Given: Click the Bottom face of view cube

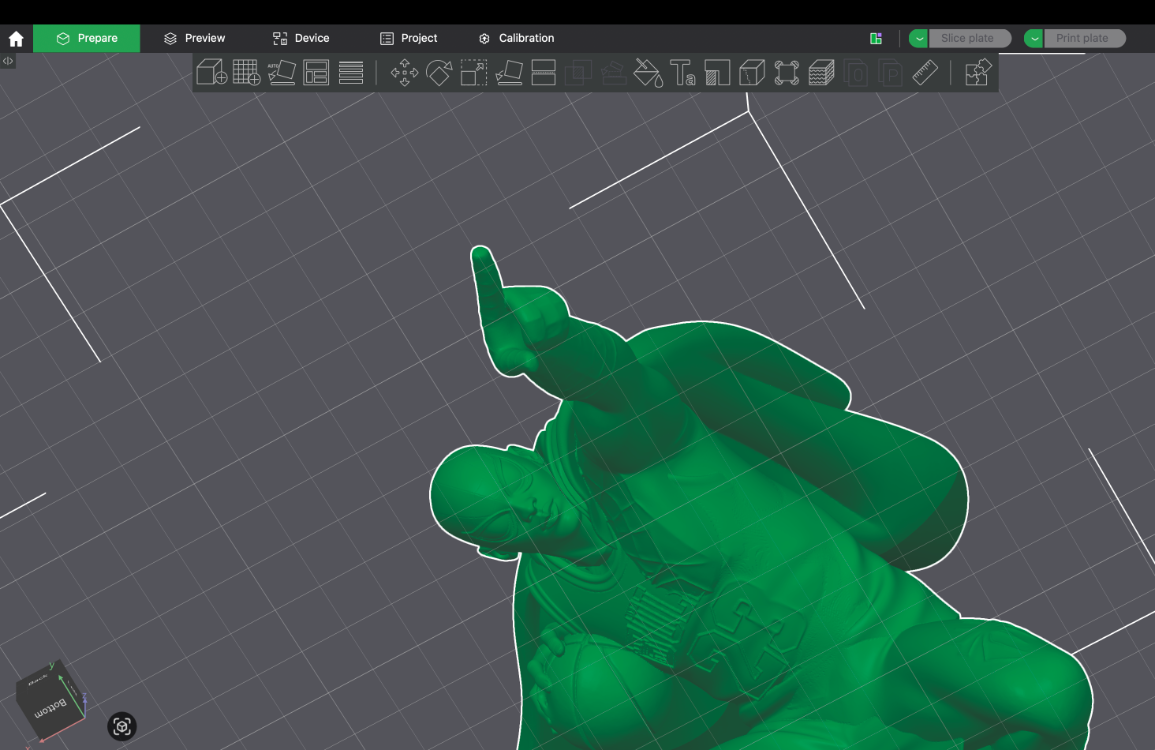Looking at the screenshot, I should [x=49, y=704].
